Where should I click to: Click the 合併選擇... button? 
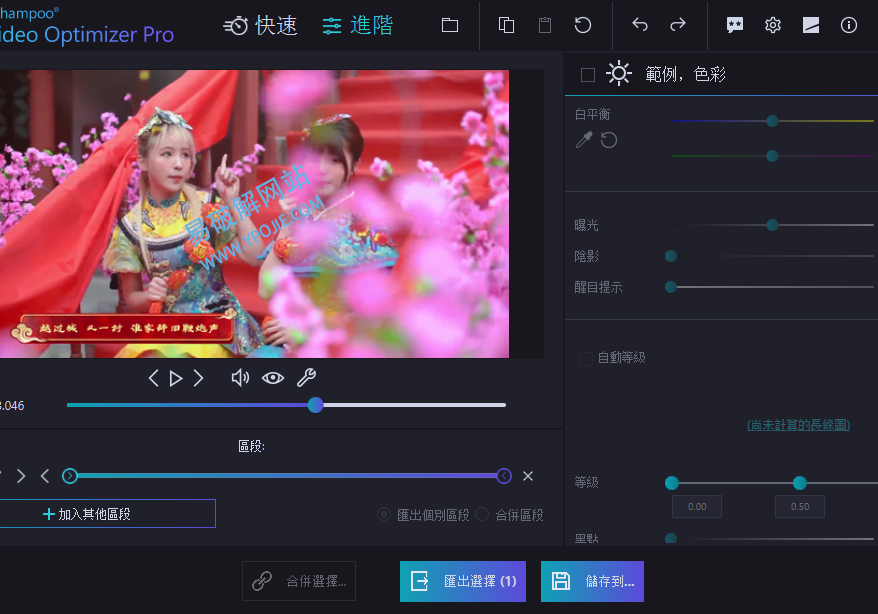tap(299, 582)
